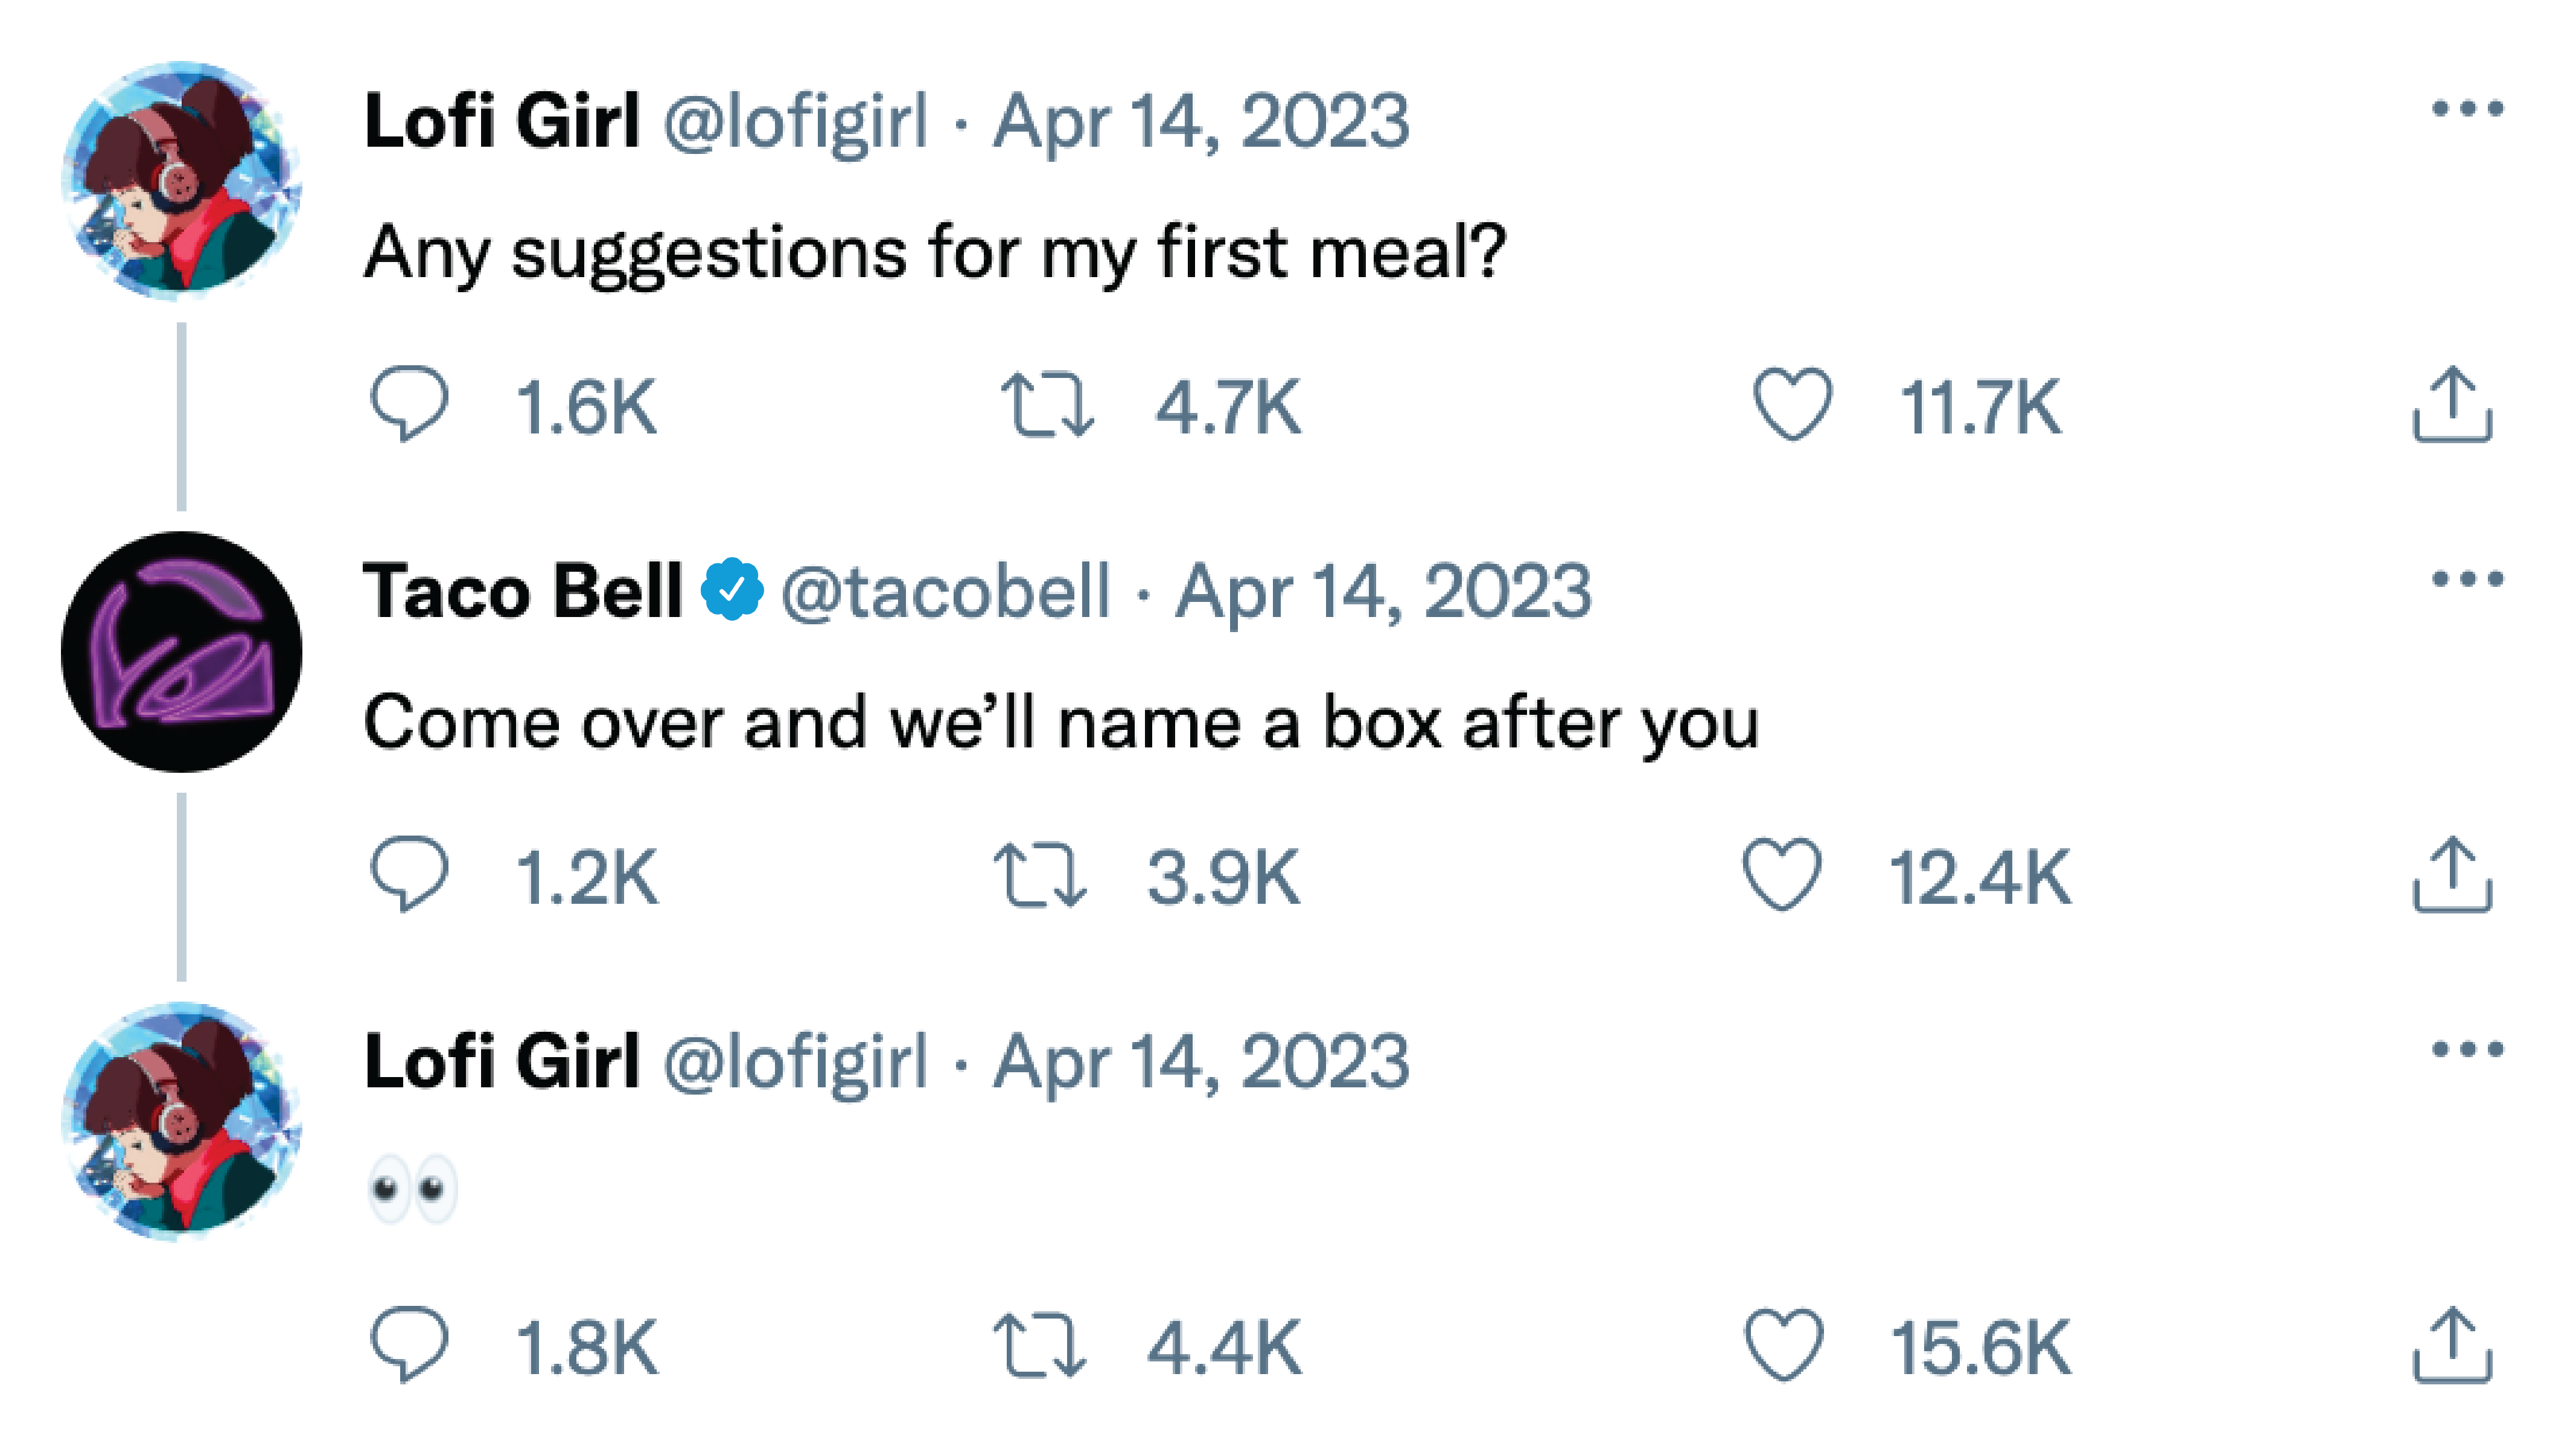Open Taco Bell's profile picture
Screen dimensions: 2576x1455
click(181, 652)
